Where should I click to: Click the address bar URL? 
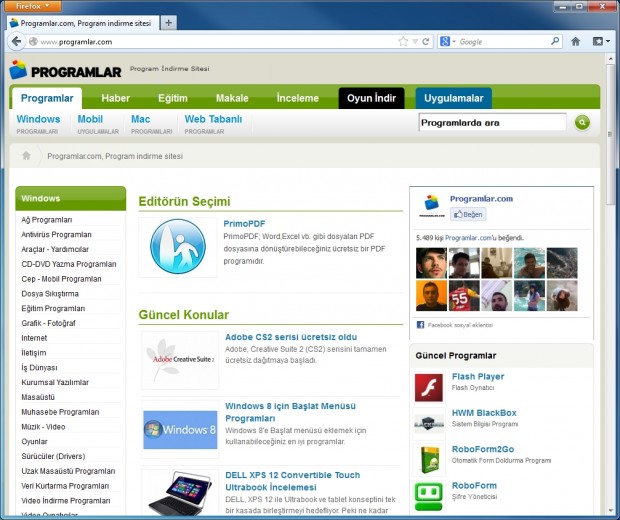76,42
